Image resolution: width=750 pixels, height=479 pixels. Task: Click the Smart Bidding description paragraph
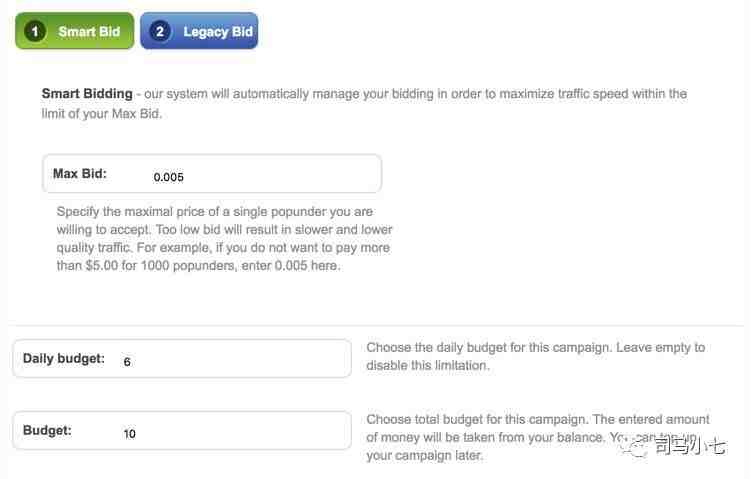(x=364, y=103)
